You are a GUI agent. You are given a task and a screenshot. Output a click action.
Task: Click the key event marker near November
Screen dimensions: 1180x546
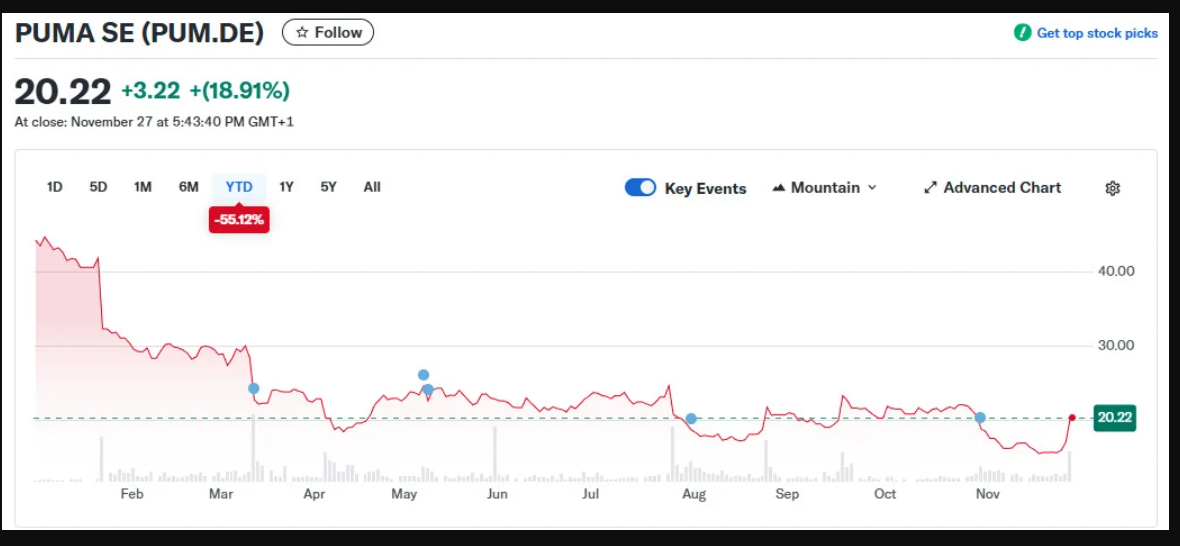click(x=980, y=417)
